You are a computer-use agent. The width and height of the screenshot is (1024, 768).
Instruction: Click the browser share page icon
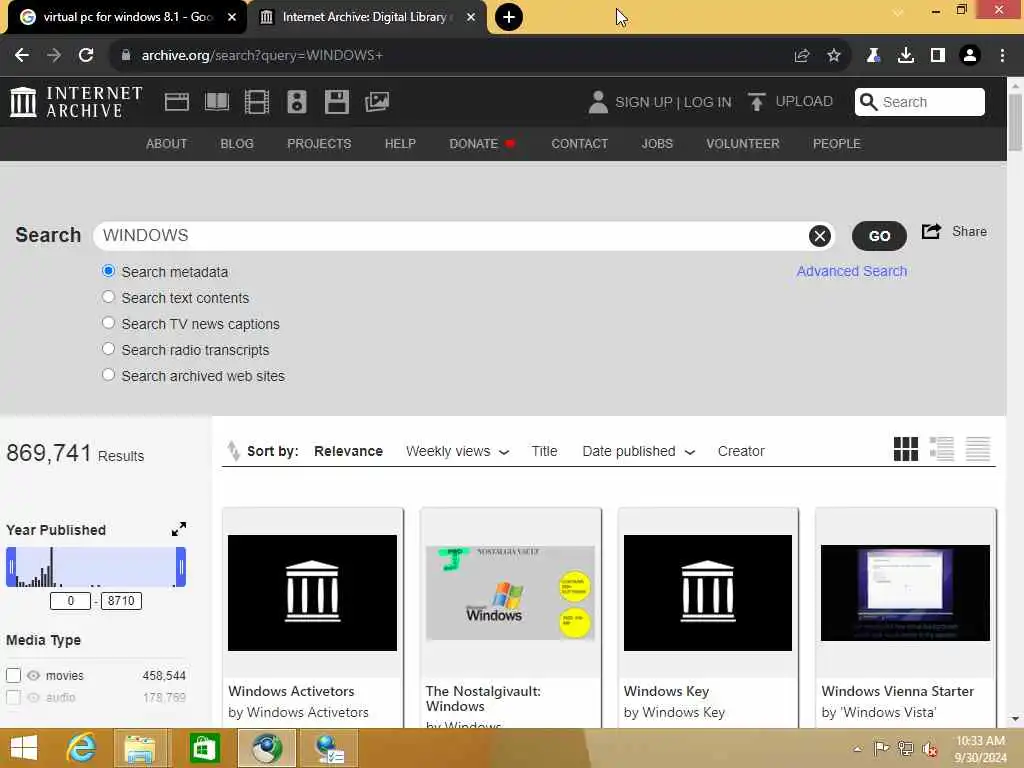[802, 56]
